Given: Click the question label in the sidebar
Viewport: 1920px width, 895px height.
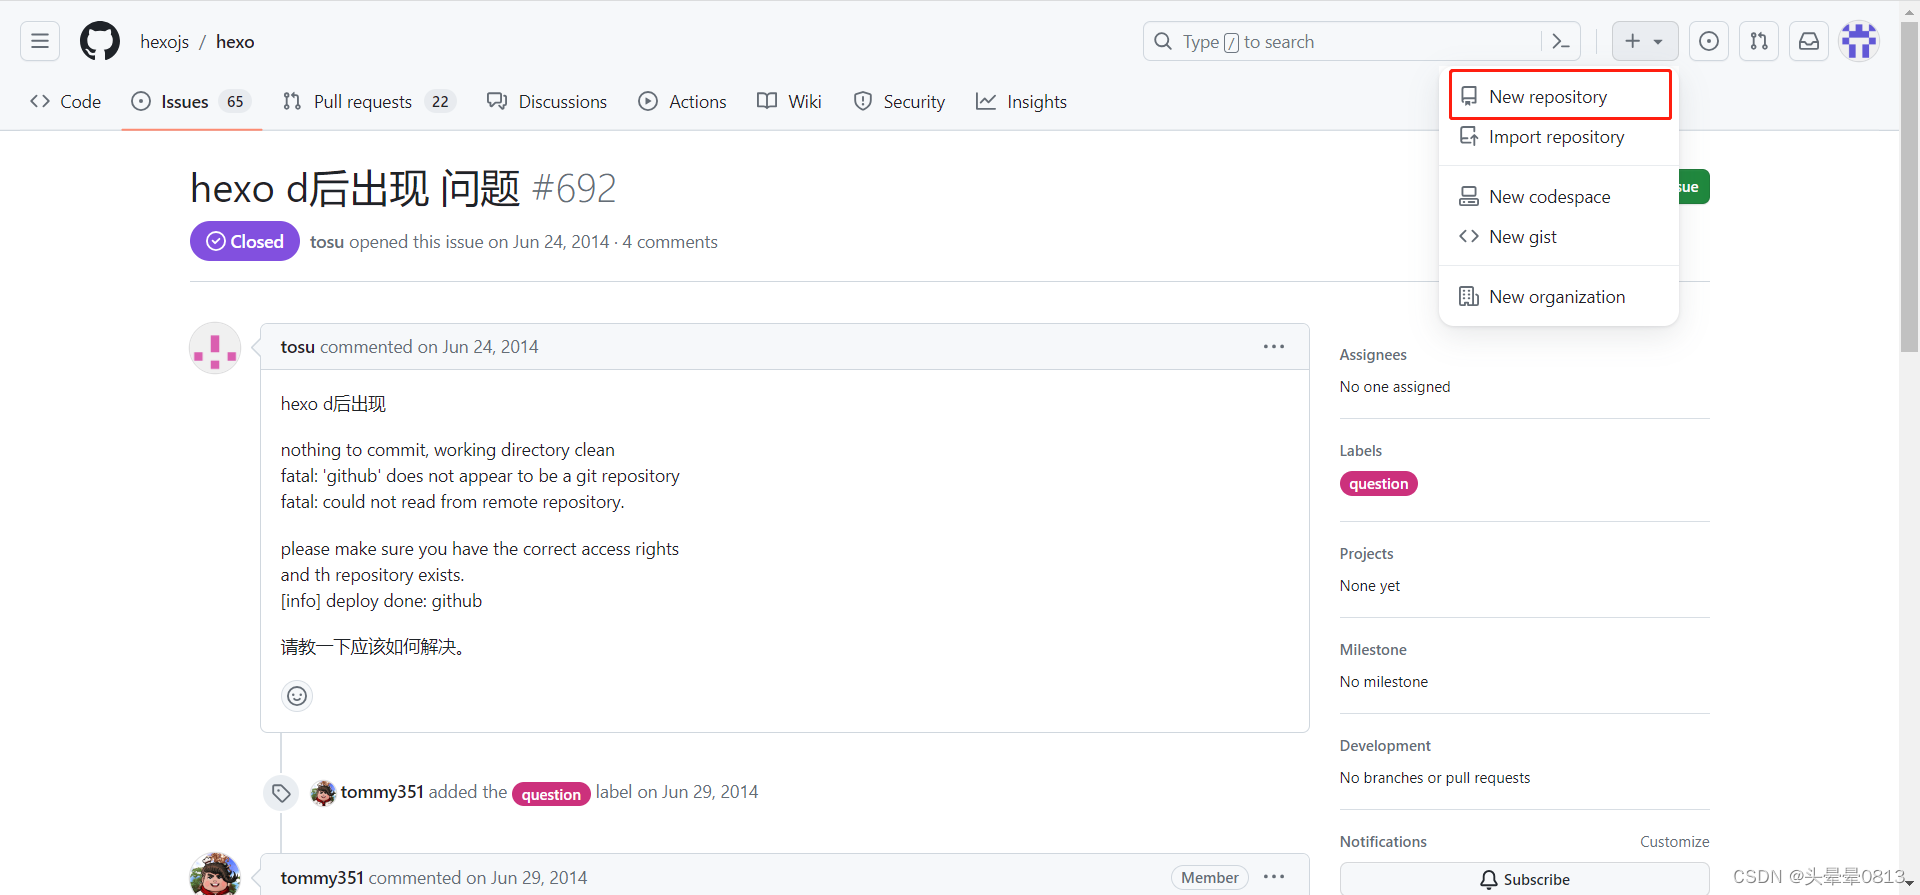Looking at the screenshot, I should pyautogui.click(x=1378, y=484).
